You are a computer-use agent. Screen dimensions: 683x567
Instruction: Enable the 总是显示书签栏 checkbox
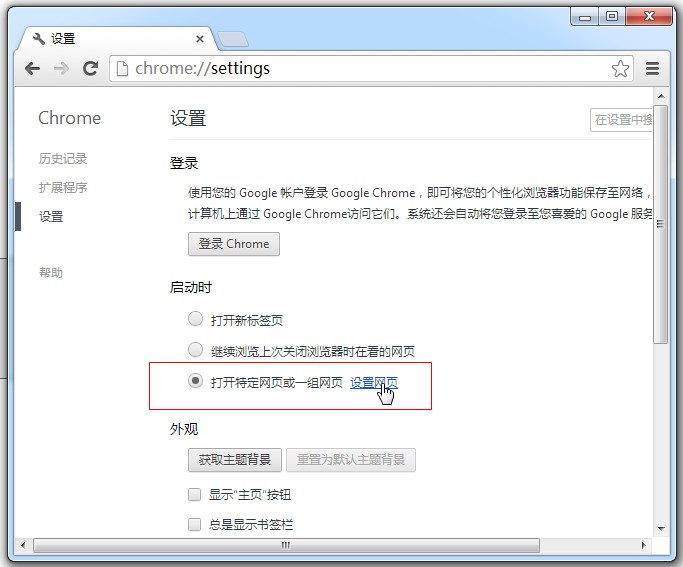pyautogui.click(x=194, y=524)
